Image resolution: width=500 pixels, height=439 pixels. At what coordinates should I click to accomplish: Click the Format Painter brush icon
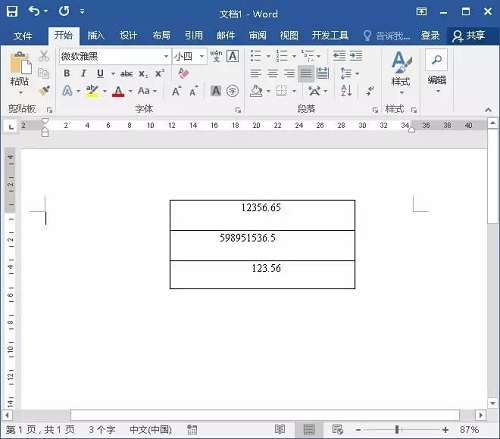point(44,90)
